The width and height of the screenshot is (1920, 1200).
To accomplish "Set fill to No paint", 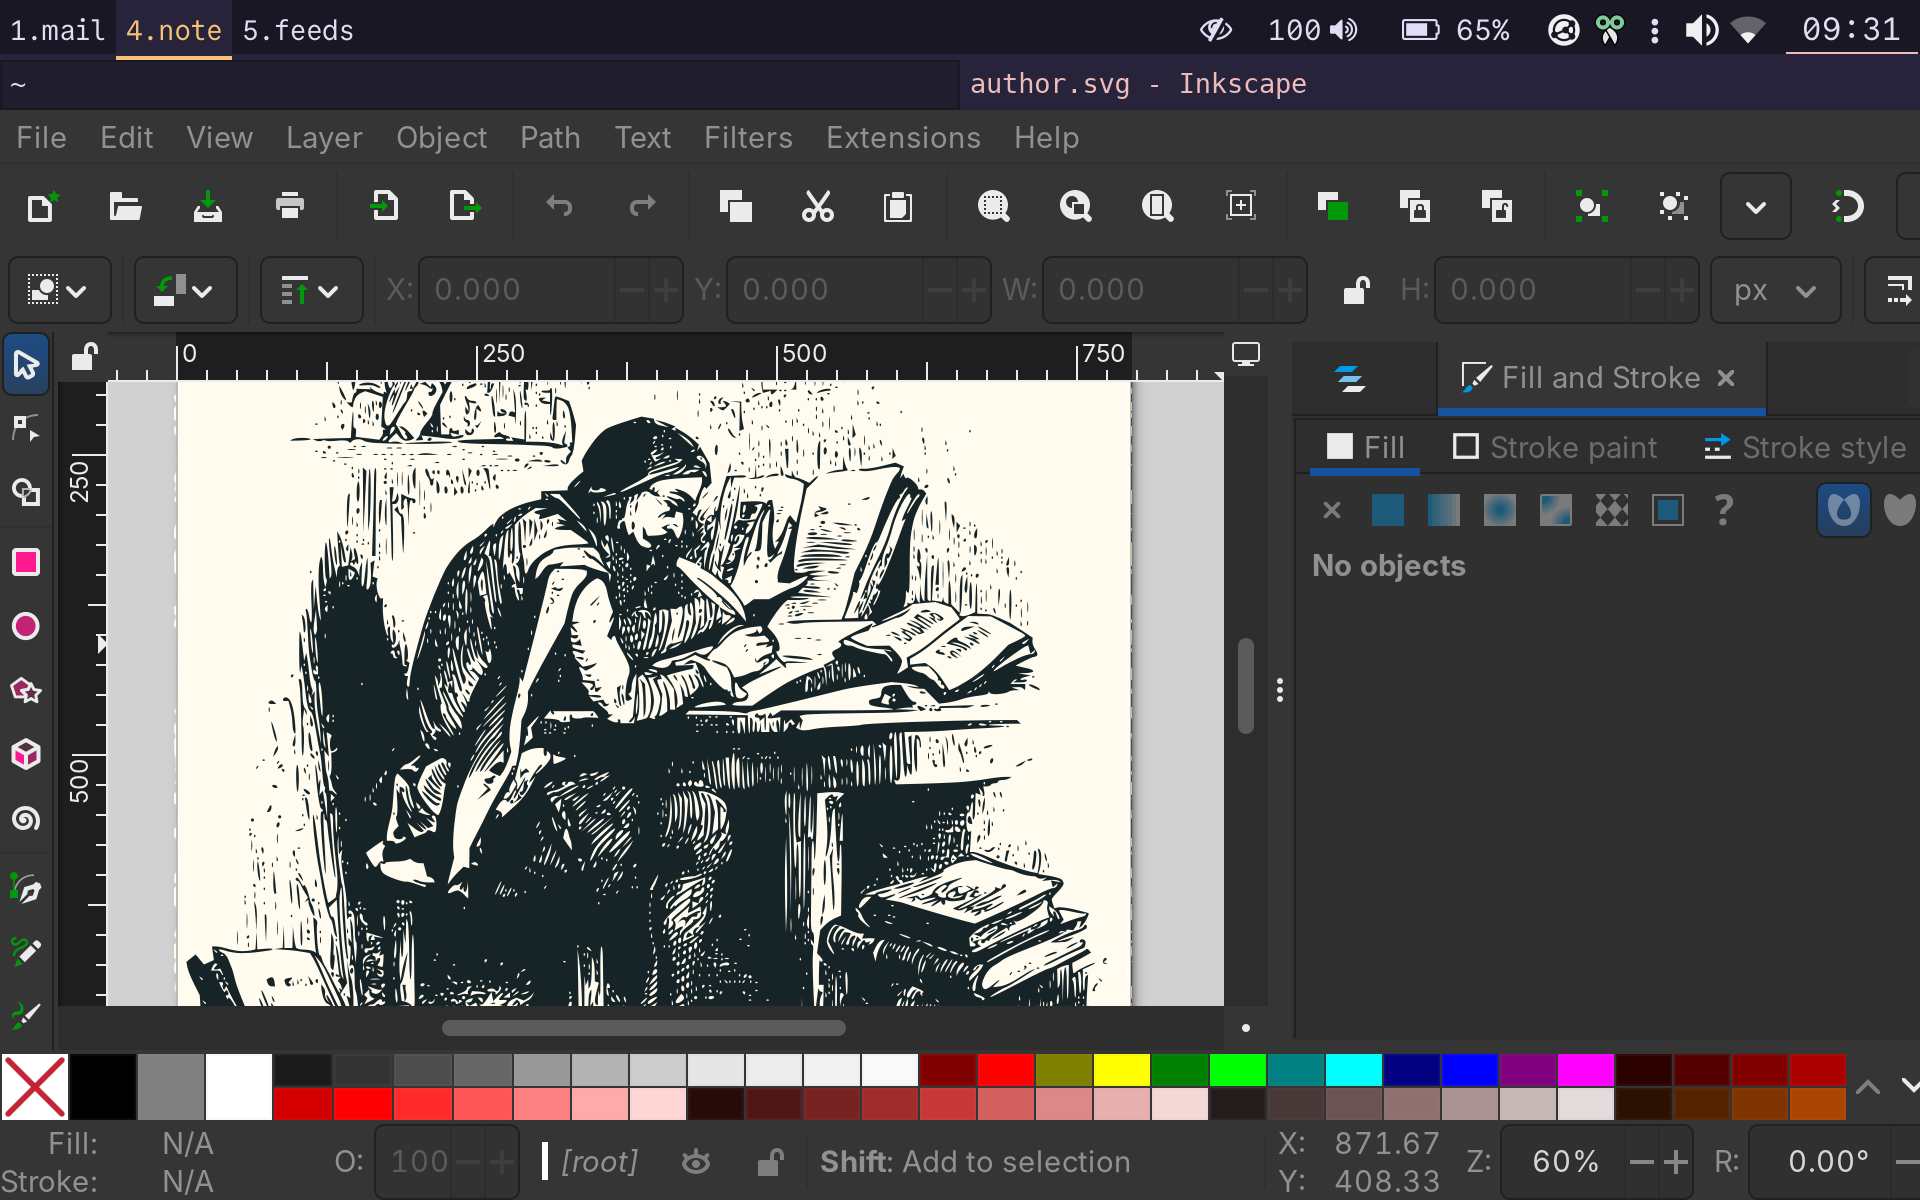I will coord(1331,511).
